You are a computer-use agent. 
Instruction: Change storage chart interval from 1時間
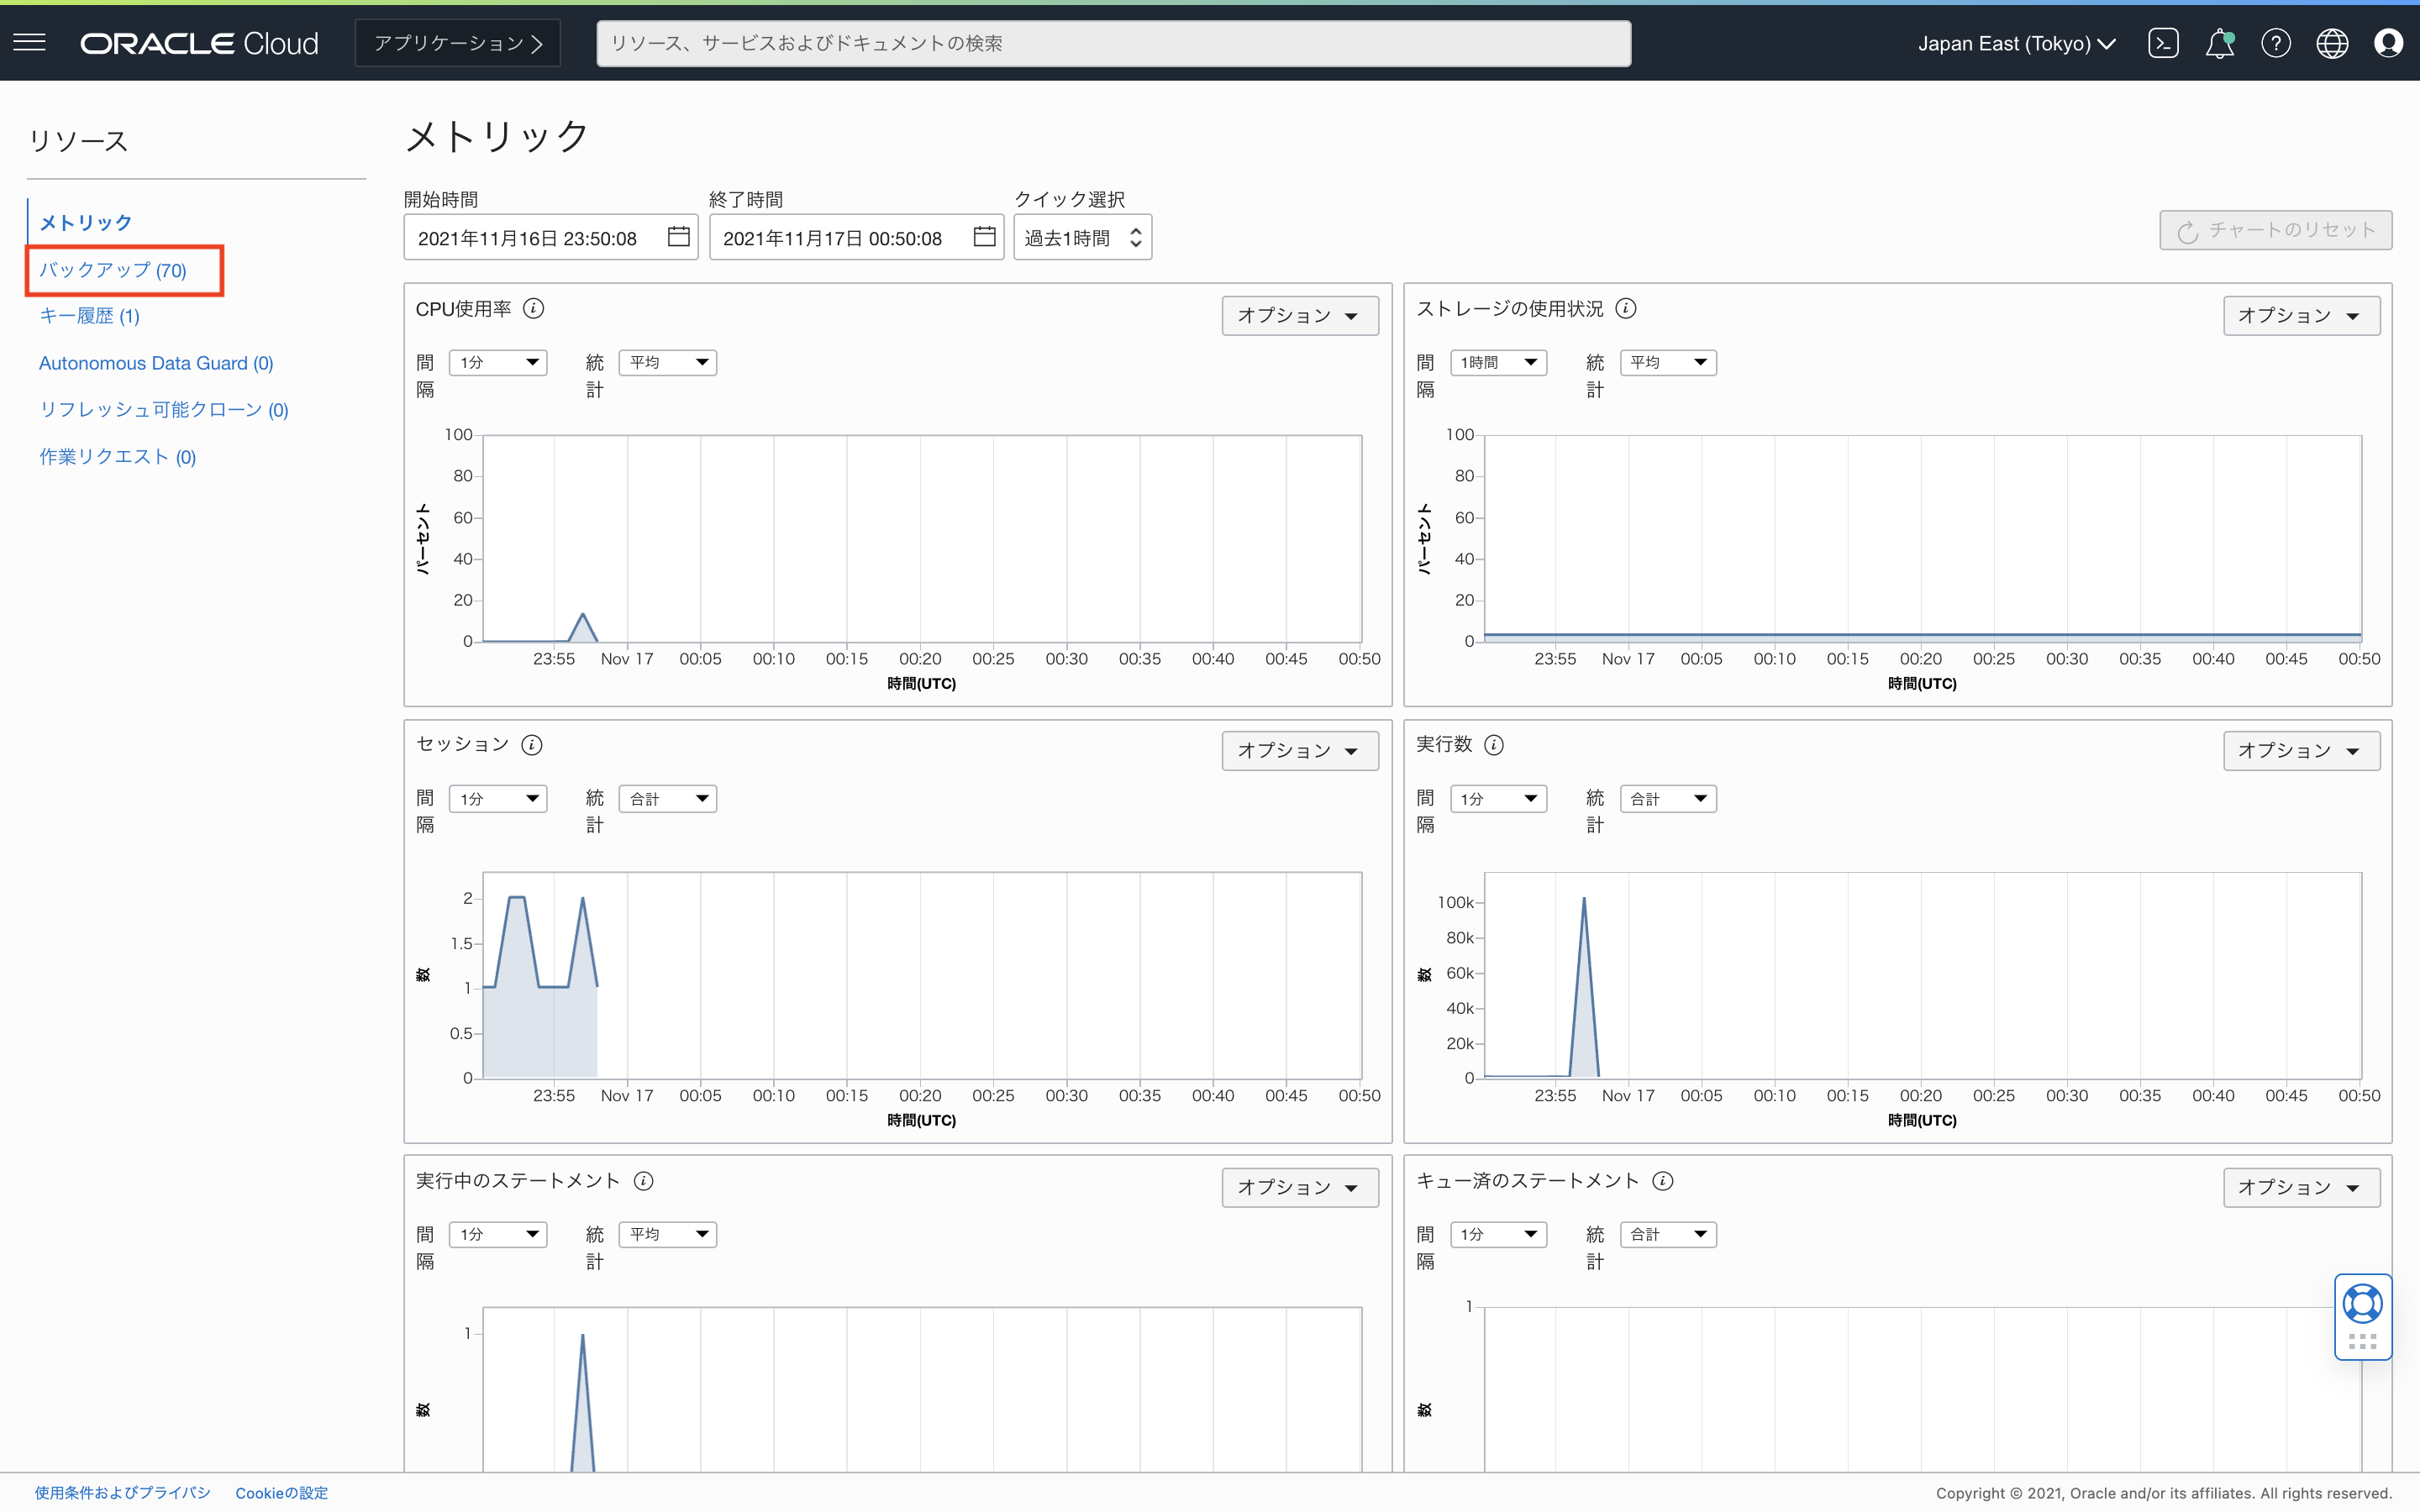tap(1498, 363)
